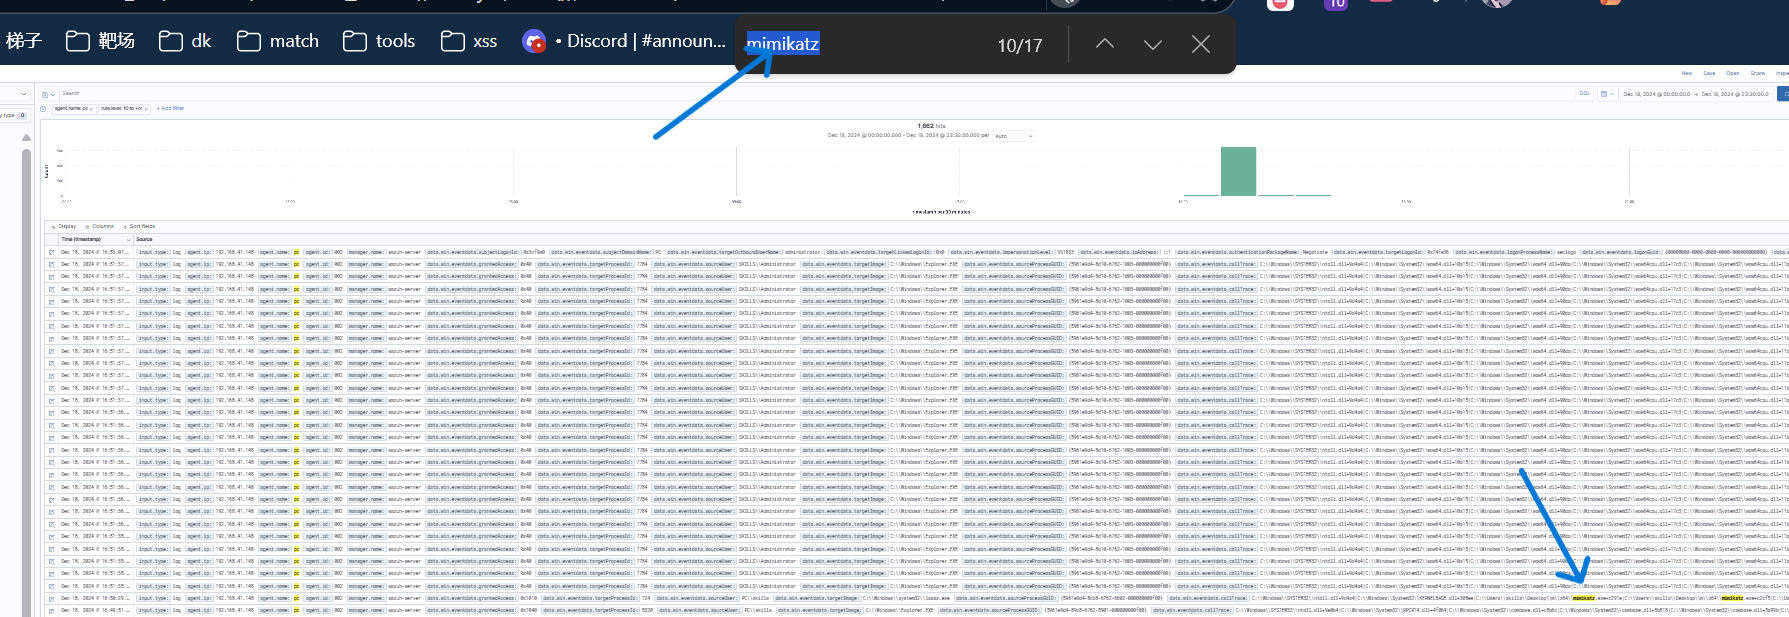Open saved queries menu beside search
1789x617 pixels.
point(48,94)
